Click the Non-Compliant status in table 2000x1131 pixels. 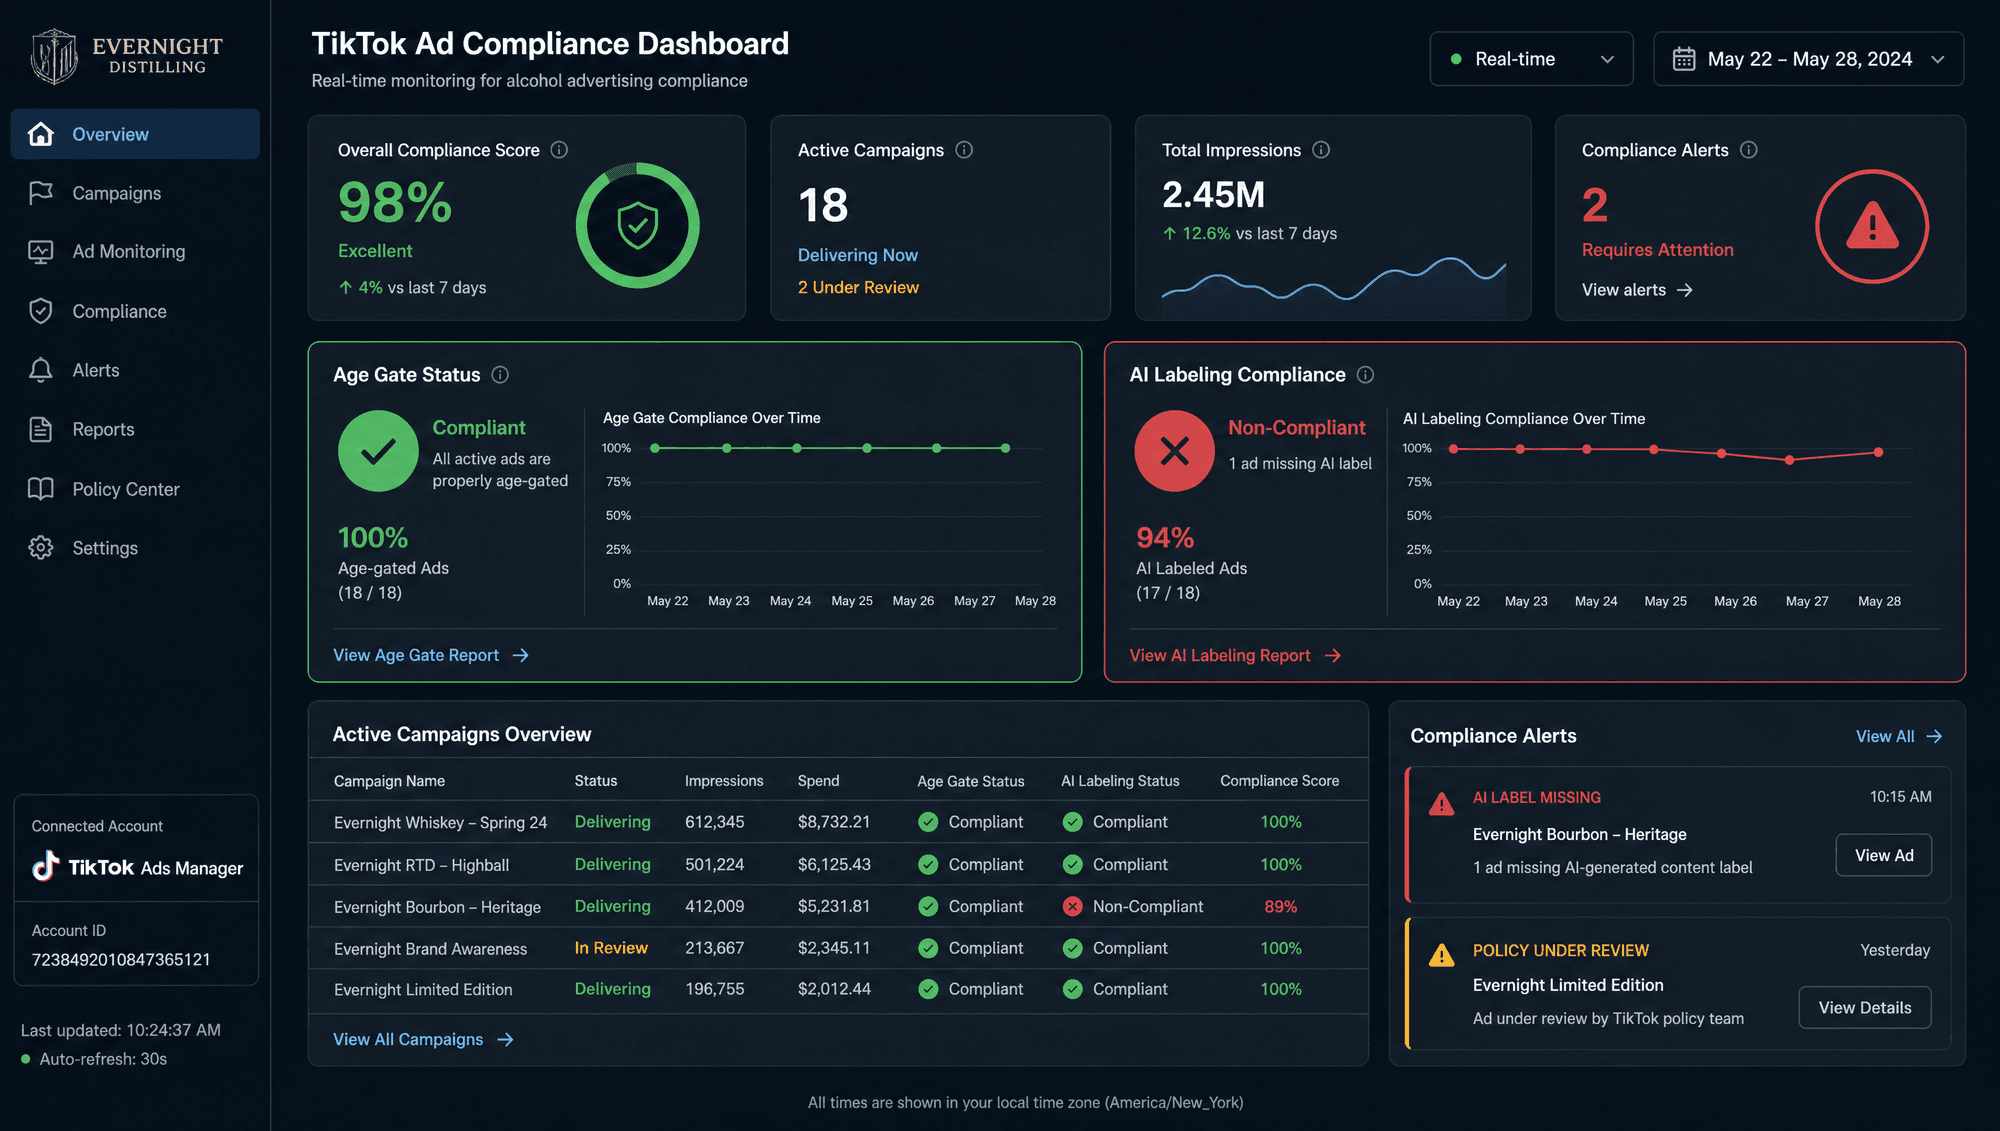pos(1148,907)
